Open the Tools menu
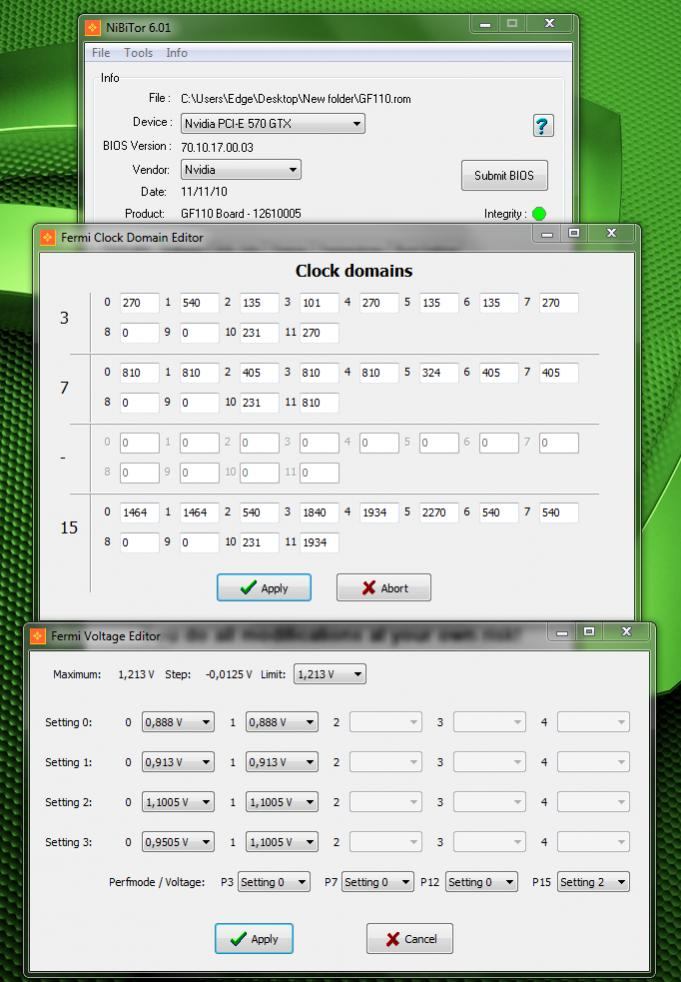Screen dimensions: 681x982 click(138, 53)
